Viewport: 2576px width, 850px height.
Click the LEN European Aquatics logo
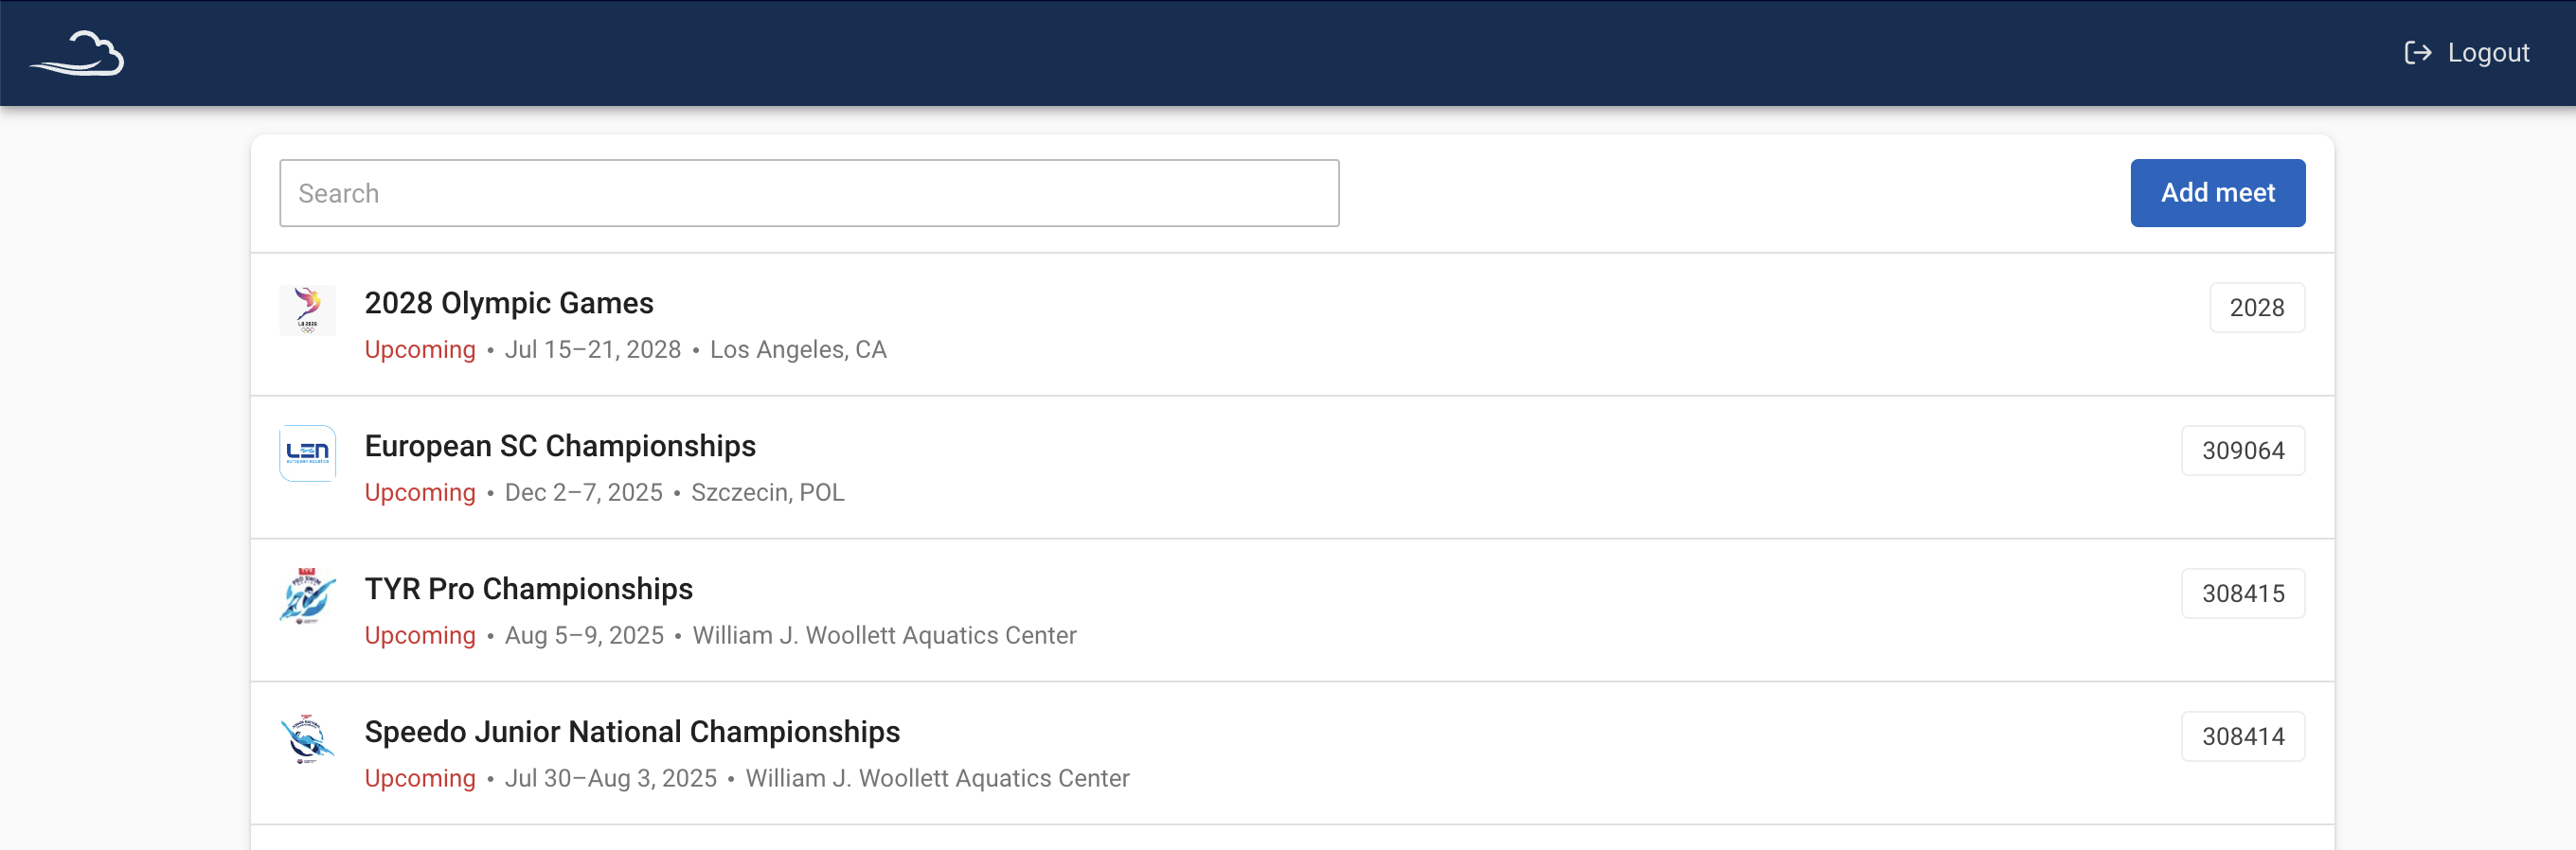point(308,453)
